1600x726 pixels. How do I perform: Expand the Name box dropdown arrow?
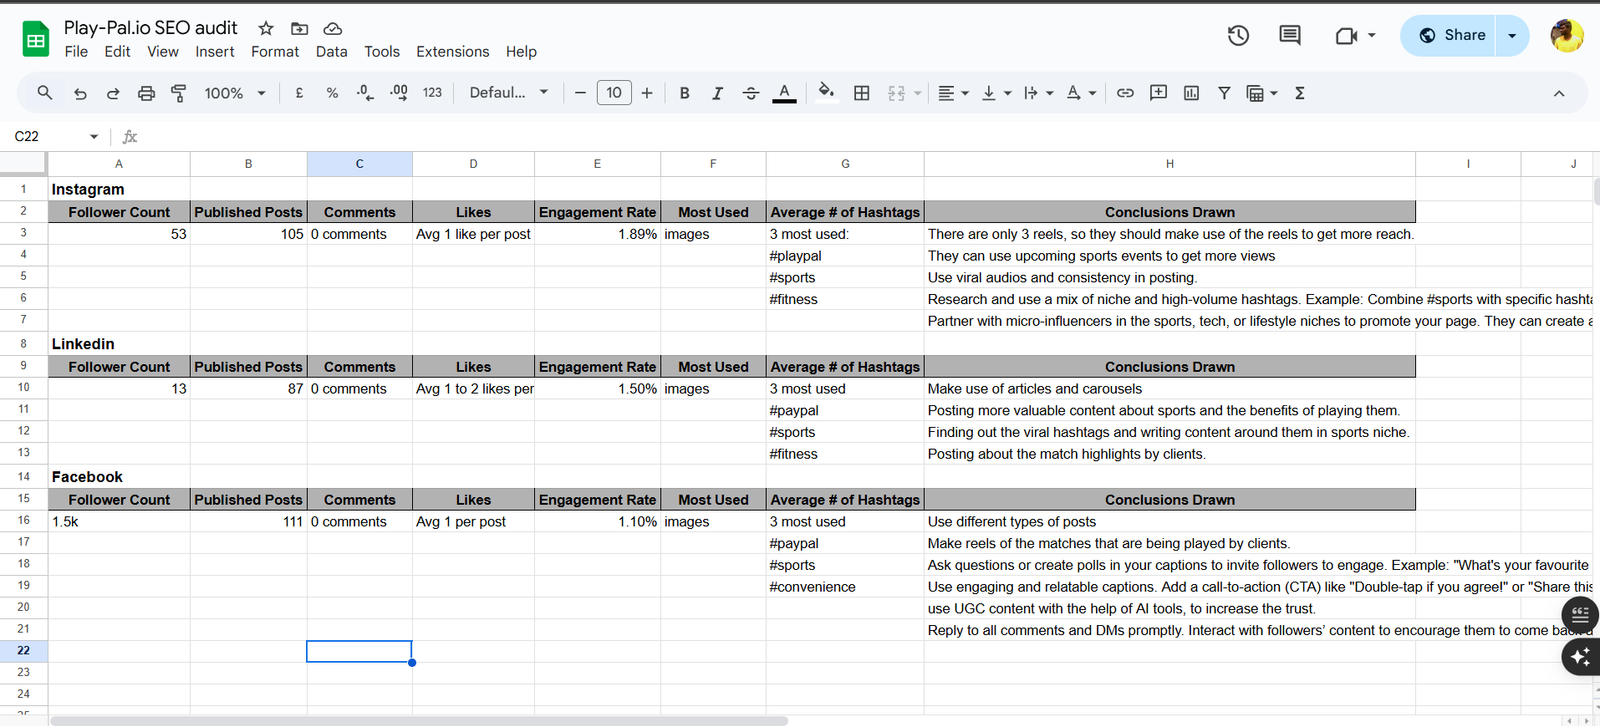pyautogui.click(x=94, y=136)
